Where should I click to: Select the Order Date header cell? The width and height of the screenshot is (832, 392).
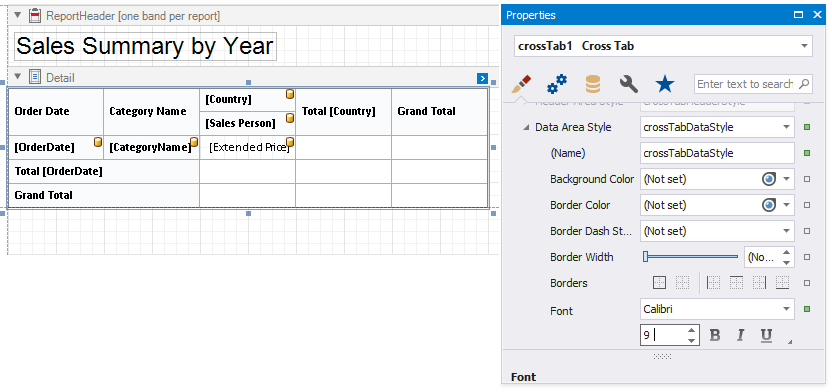click(56, 111)
